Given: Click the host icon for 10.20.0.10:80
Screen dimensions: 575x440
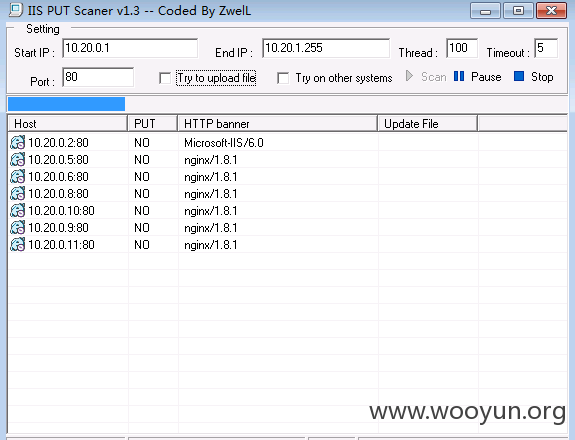Looking at the screenshot, I should click(17, 211).
